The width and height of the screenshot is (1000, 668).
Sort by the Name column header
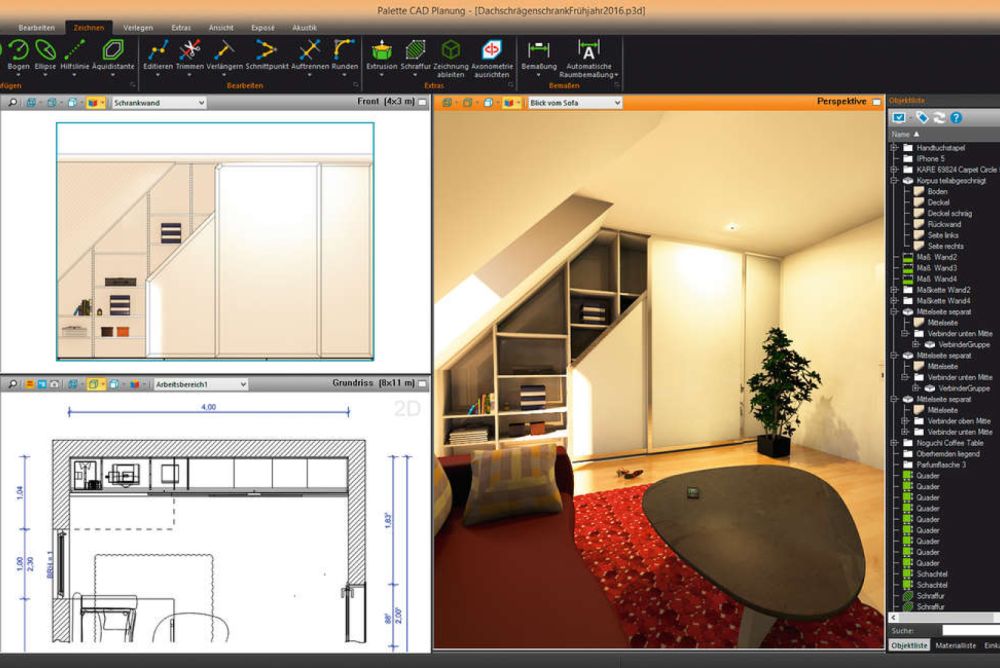click(x=901, y=134)
